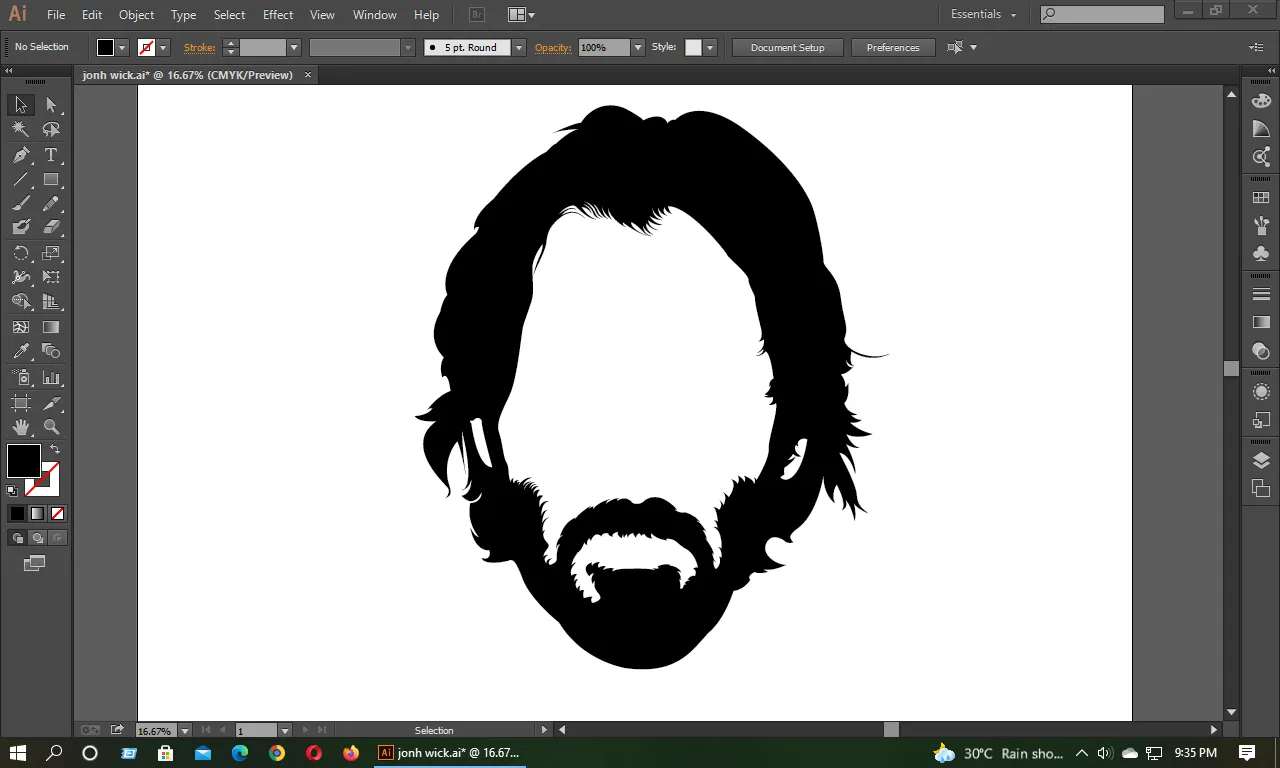Open the Transparency panel icon
The height and width of the screenshot is (768, 1280).
point(1261,351)
